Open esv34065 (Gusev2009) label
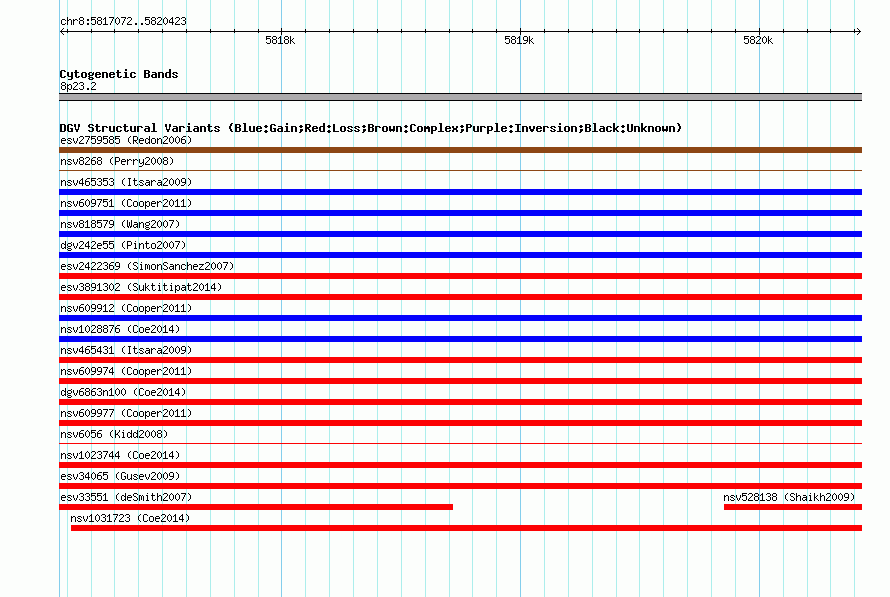The image size is (890, 597). (120, 476)
